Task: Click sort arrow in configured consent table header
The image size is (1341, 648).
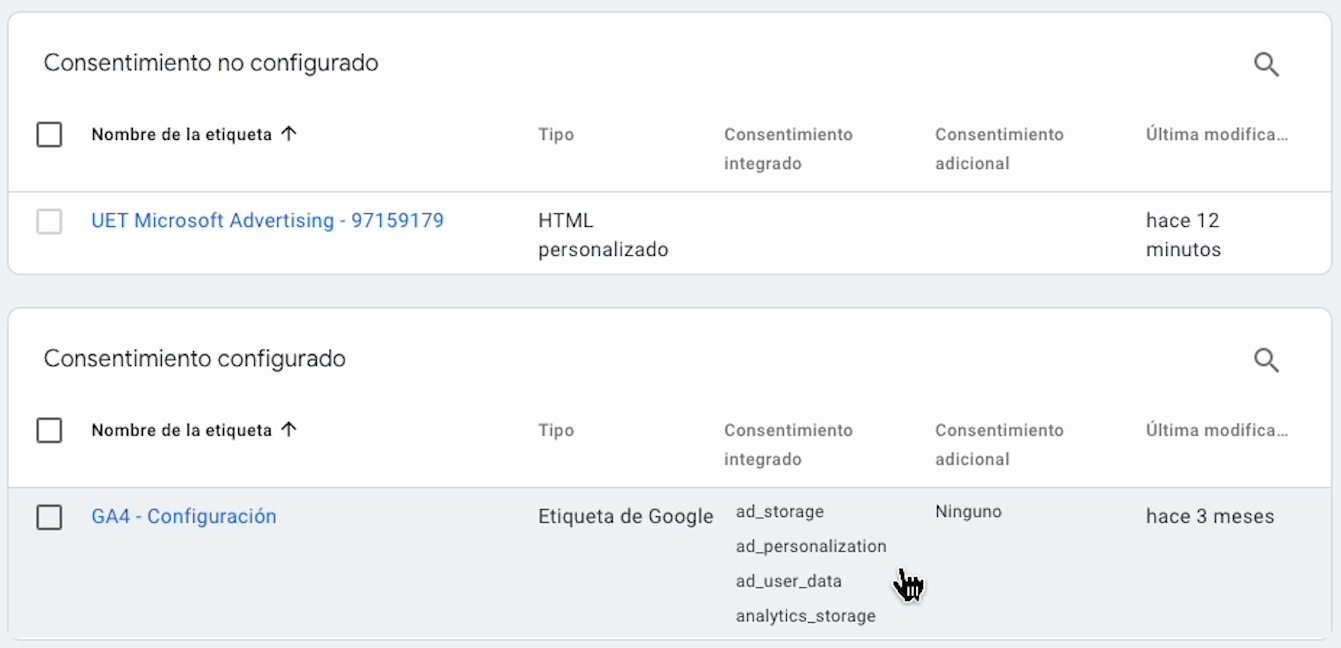Action: (x=289, y=430)
